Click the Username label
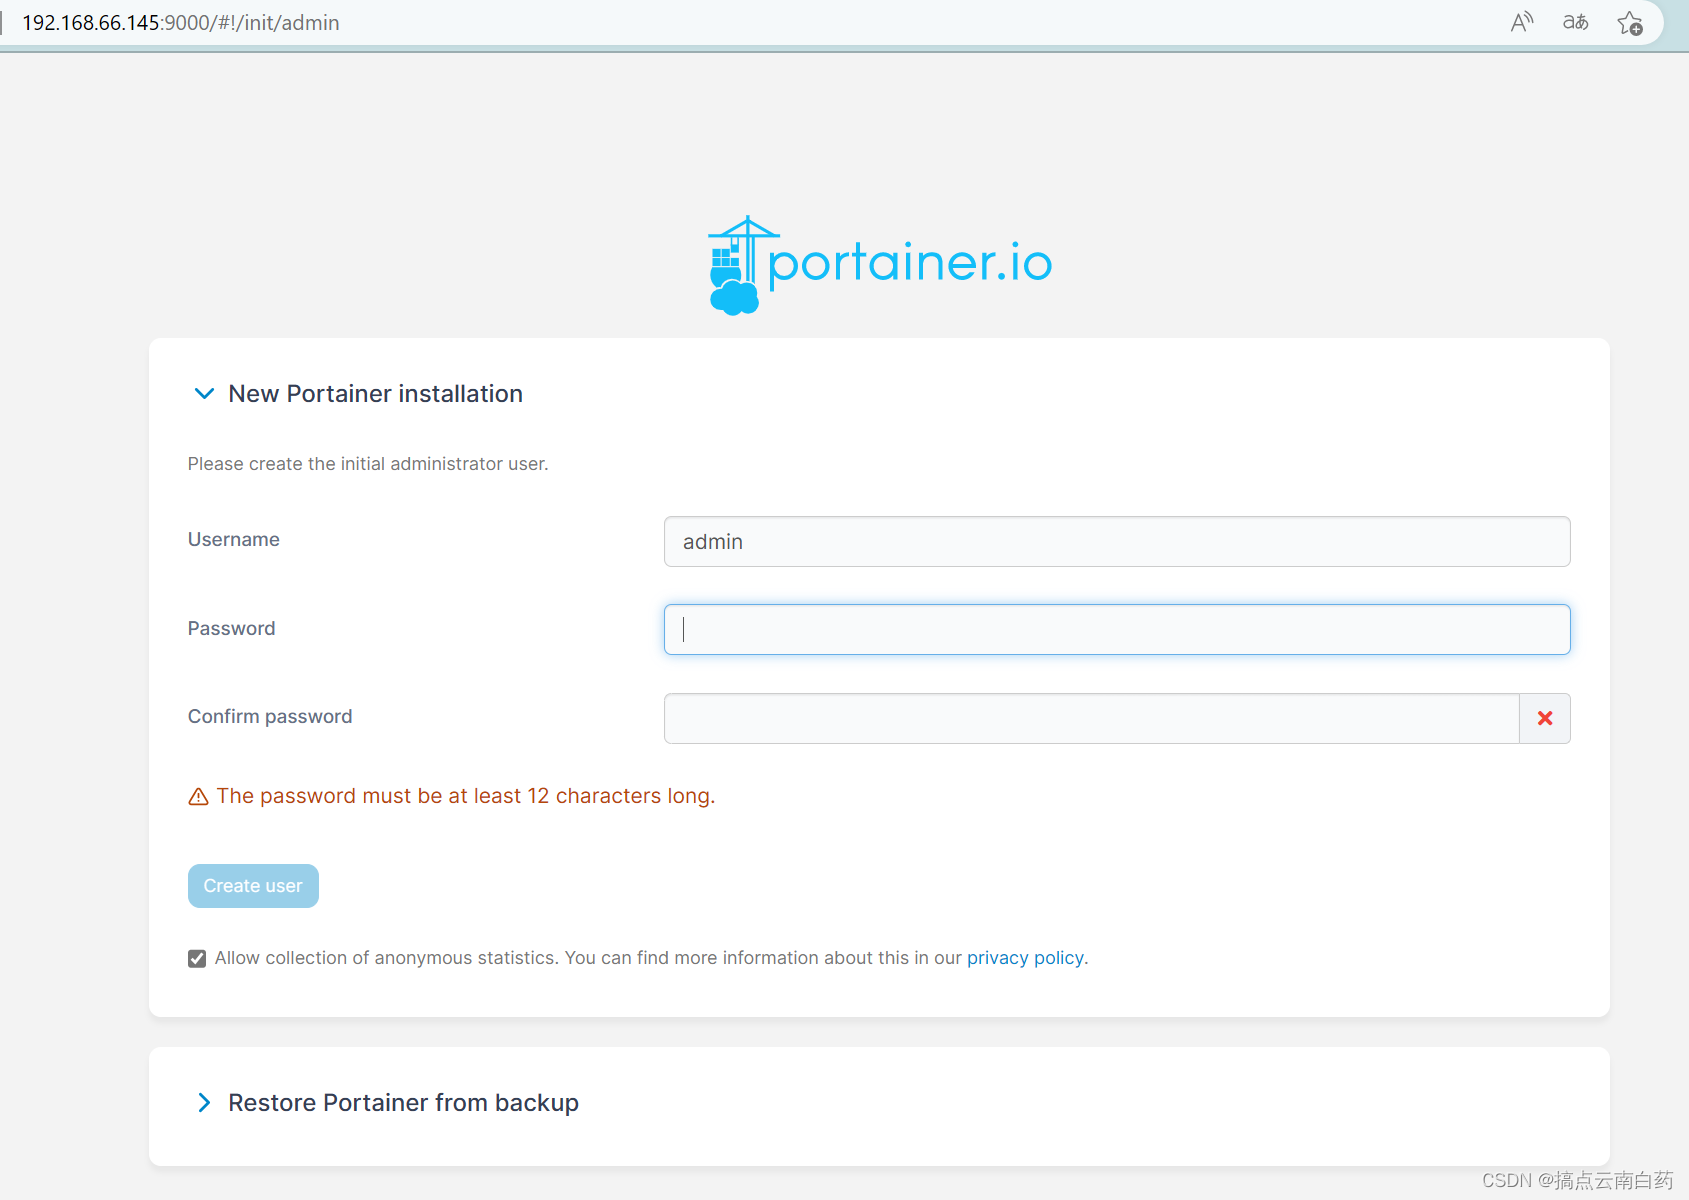 [234, 540]
